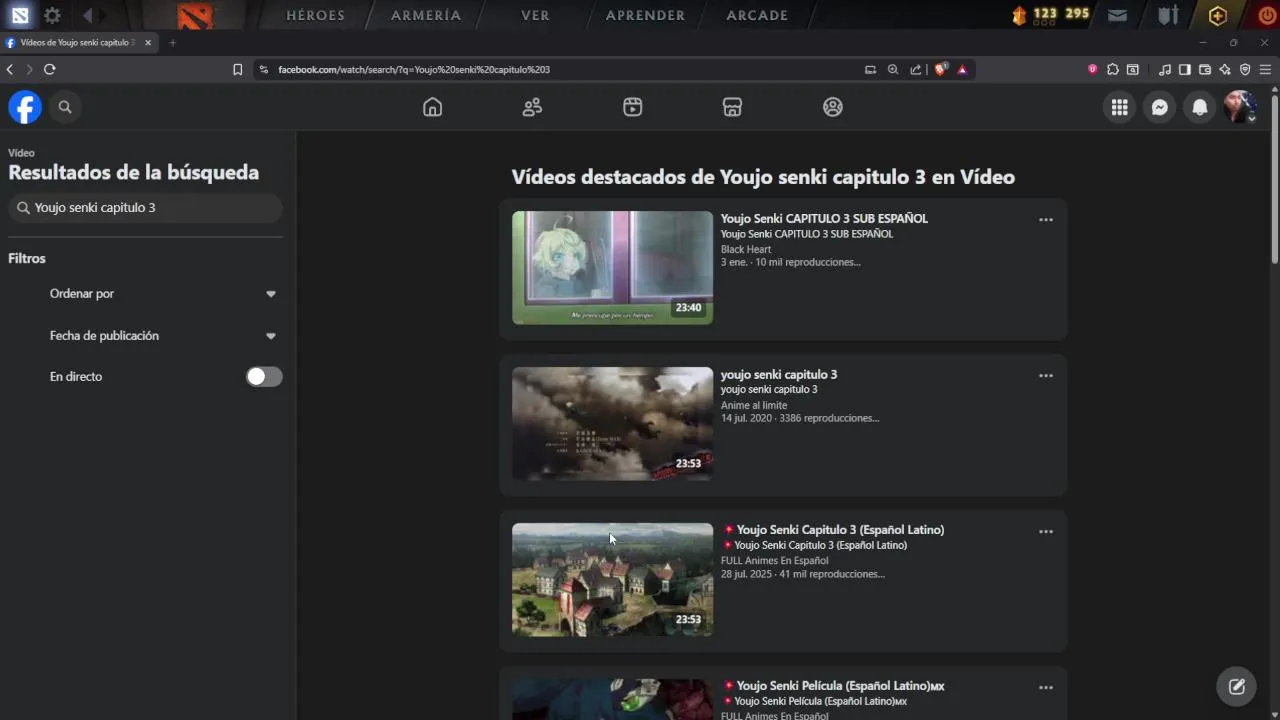The image size is (1280, 720).
Task: Open the account profile picture menu
Action: pos(1240,107)
